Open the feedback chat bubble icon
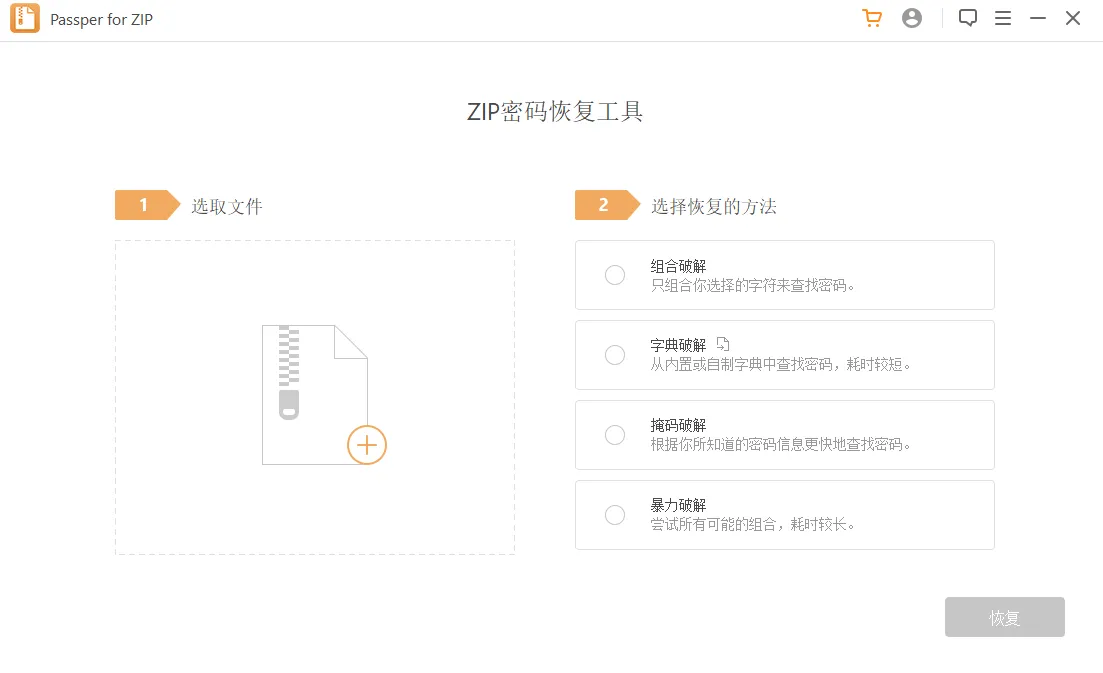 pyautogui.click(x=968, y=18)
